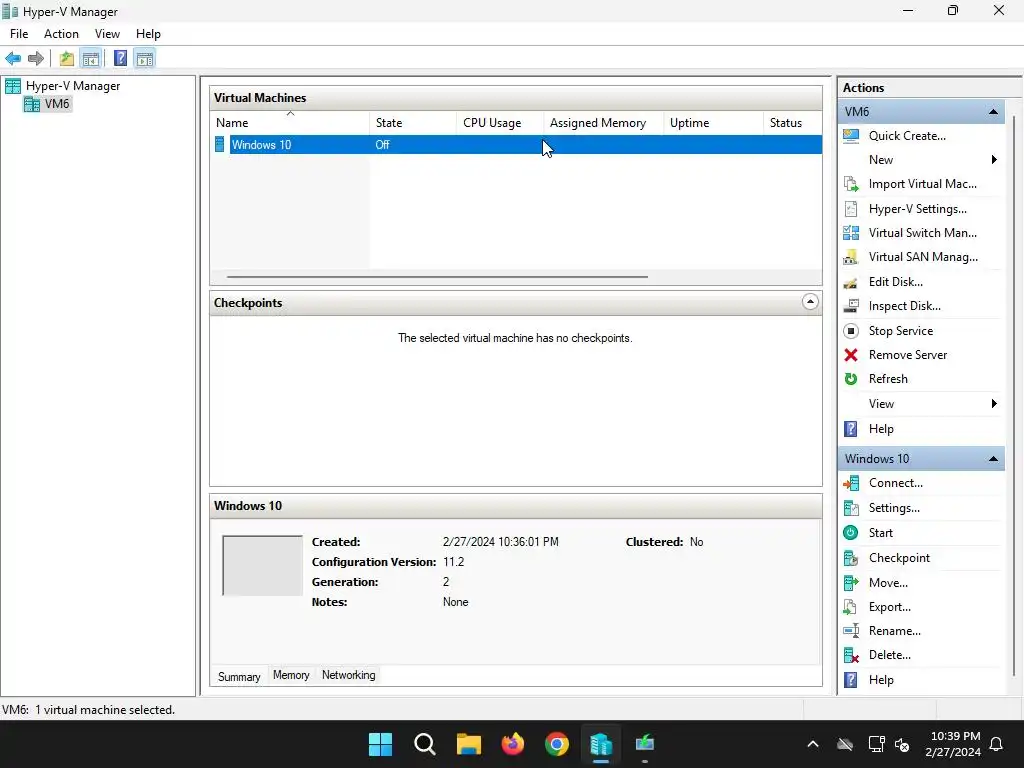This screenshot has height=768, width=1024.
Task: Click the Stop Service icon
Action: [x=851, y=331]
